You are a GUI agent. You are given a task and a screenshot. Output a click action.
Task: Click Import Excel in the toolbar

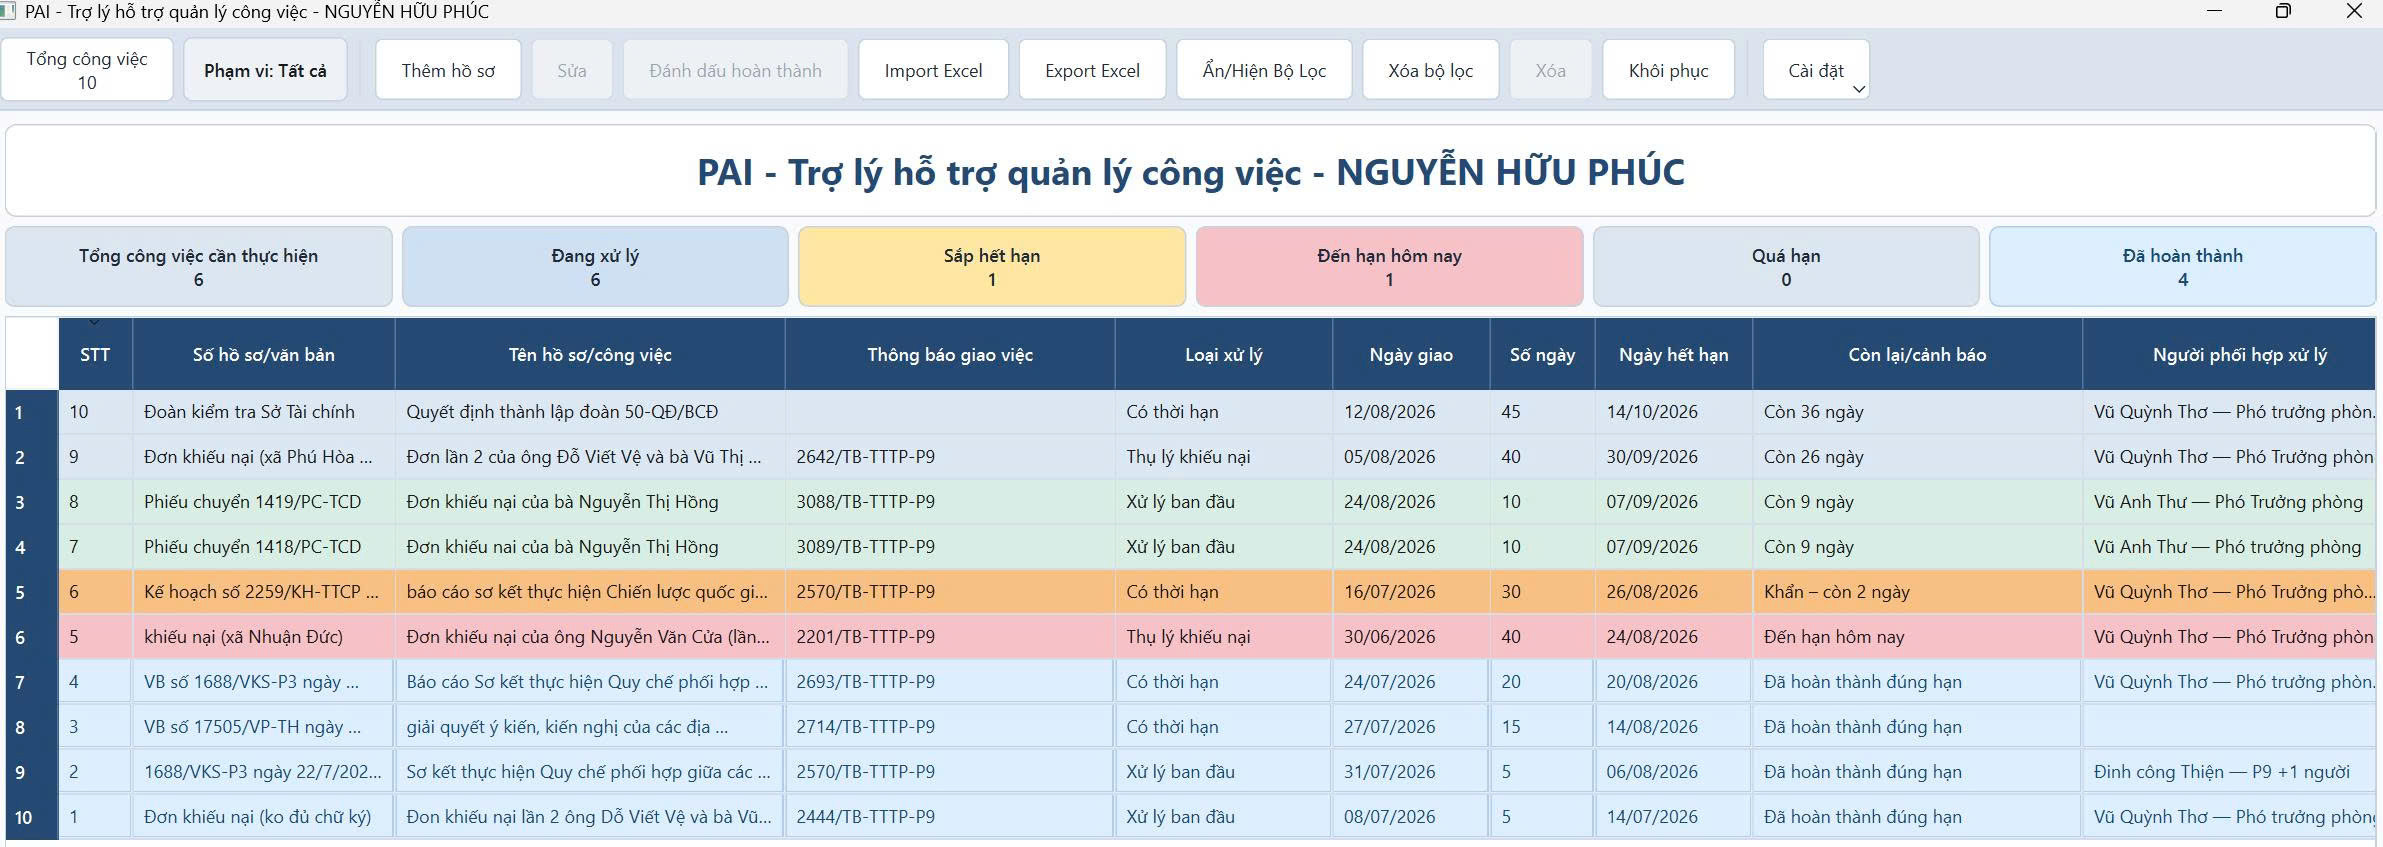click(933, 70)
